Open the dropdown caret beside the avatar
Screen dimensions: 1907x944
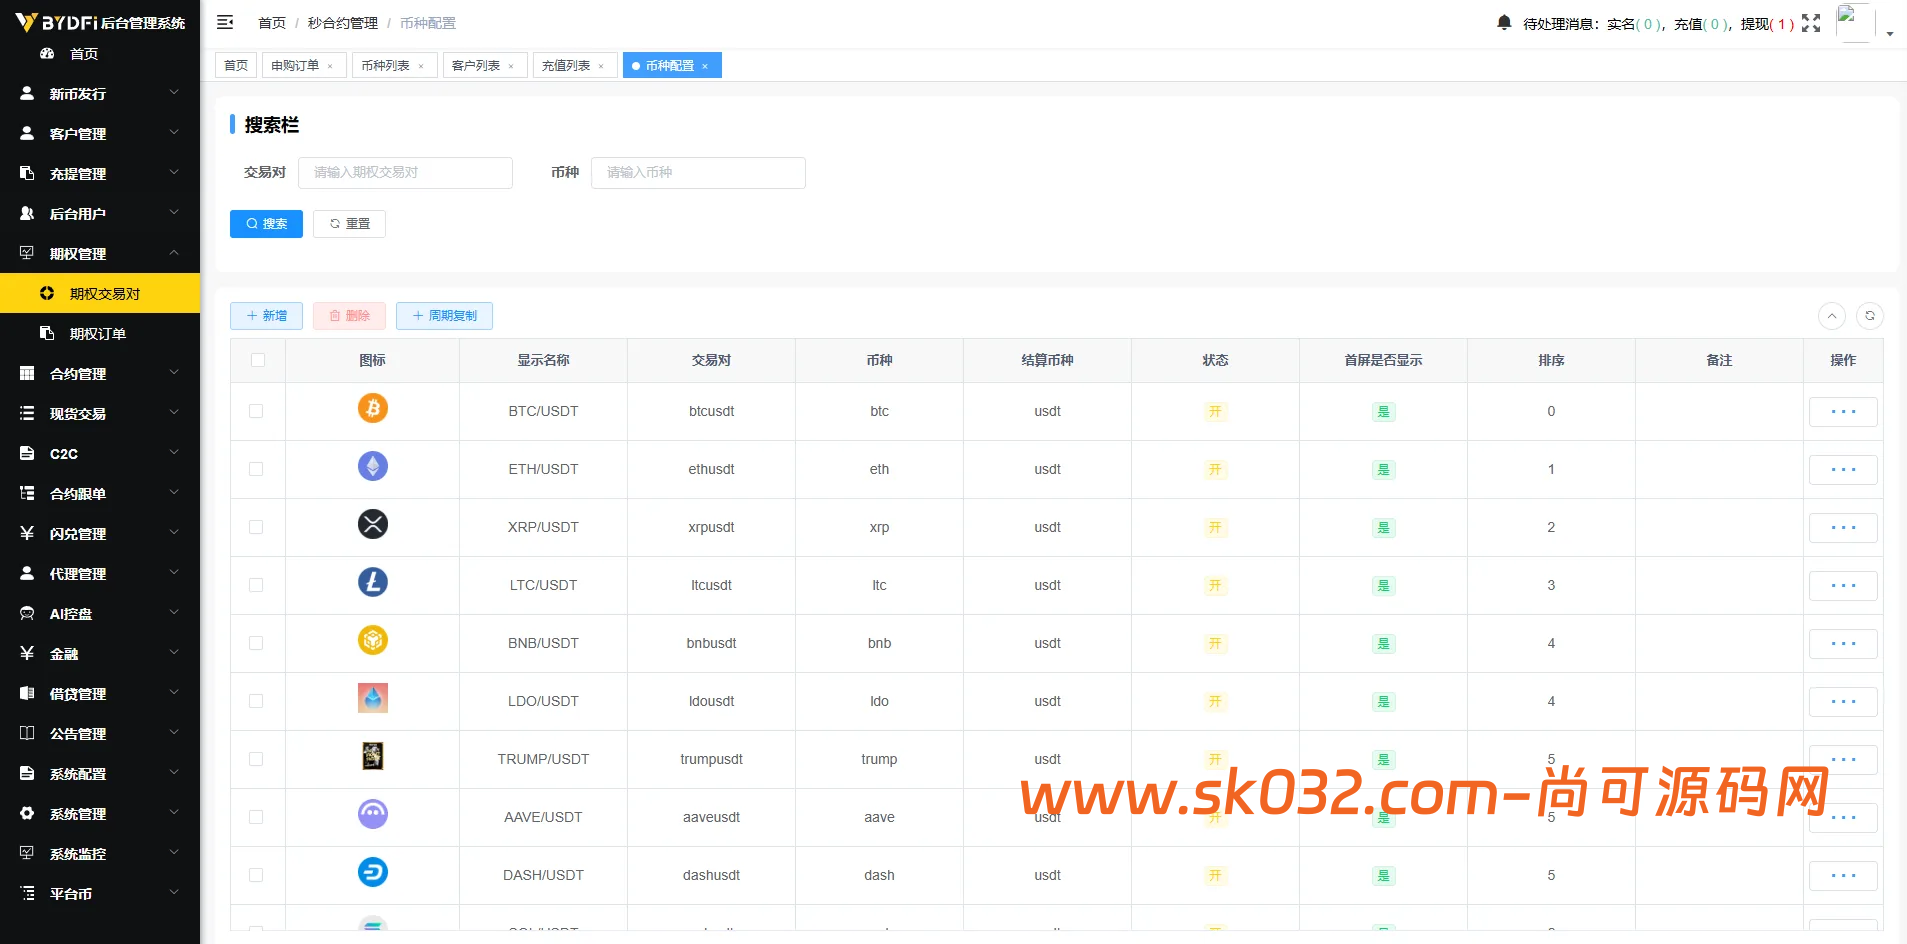[1890, 34]
